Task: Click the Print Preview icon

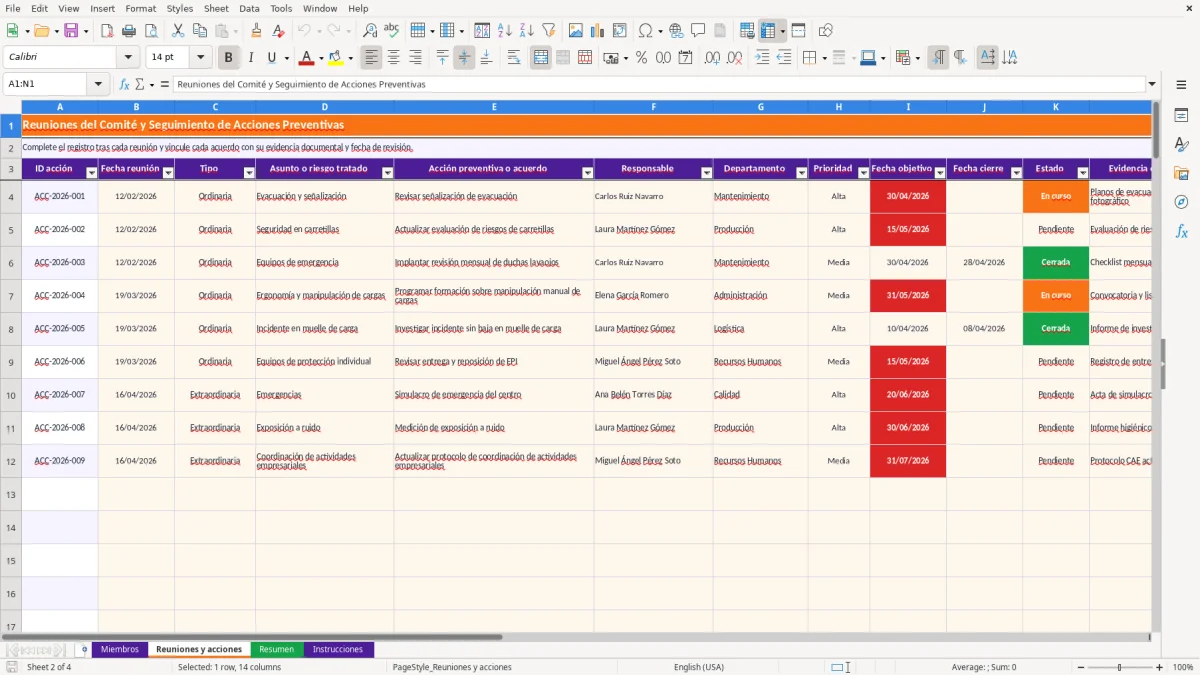Action: (151, 31)
